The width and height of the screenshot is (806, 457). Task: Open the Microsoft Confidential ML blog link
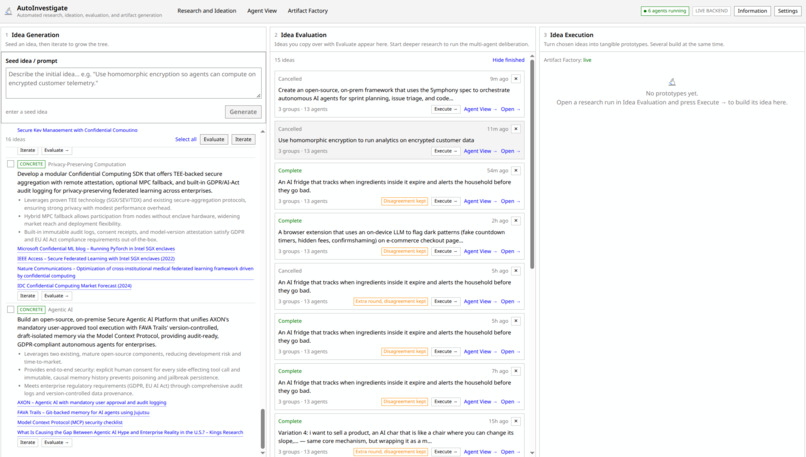[x=96, y=249]
